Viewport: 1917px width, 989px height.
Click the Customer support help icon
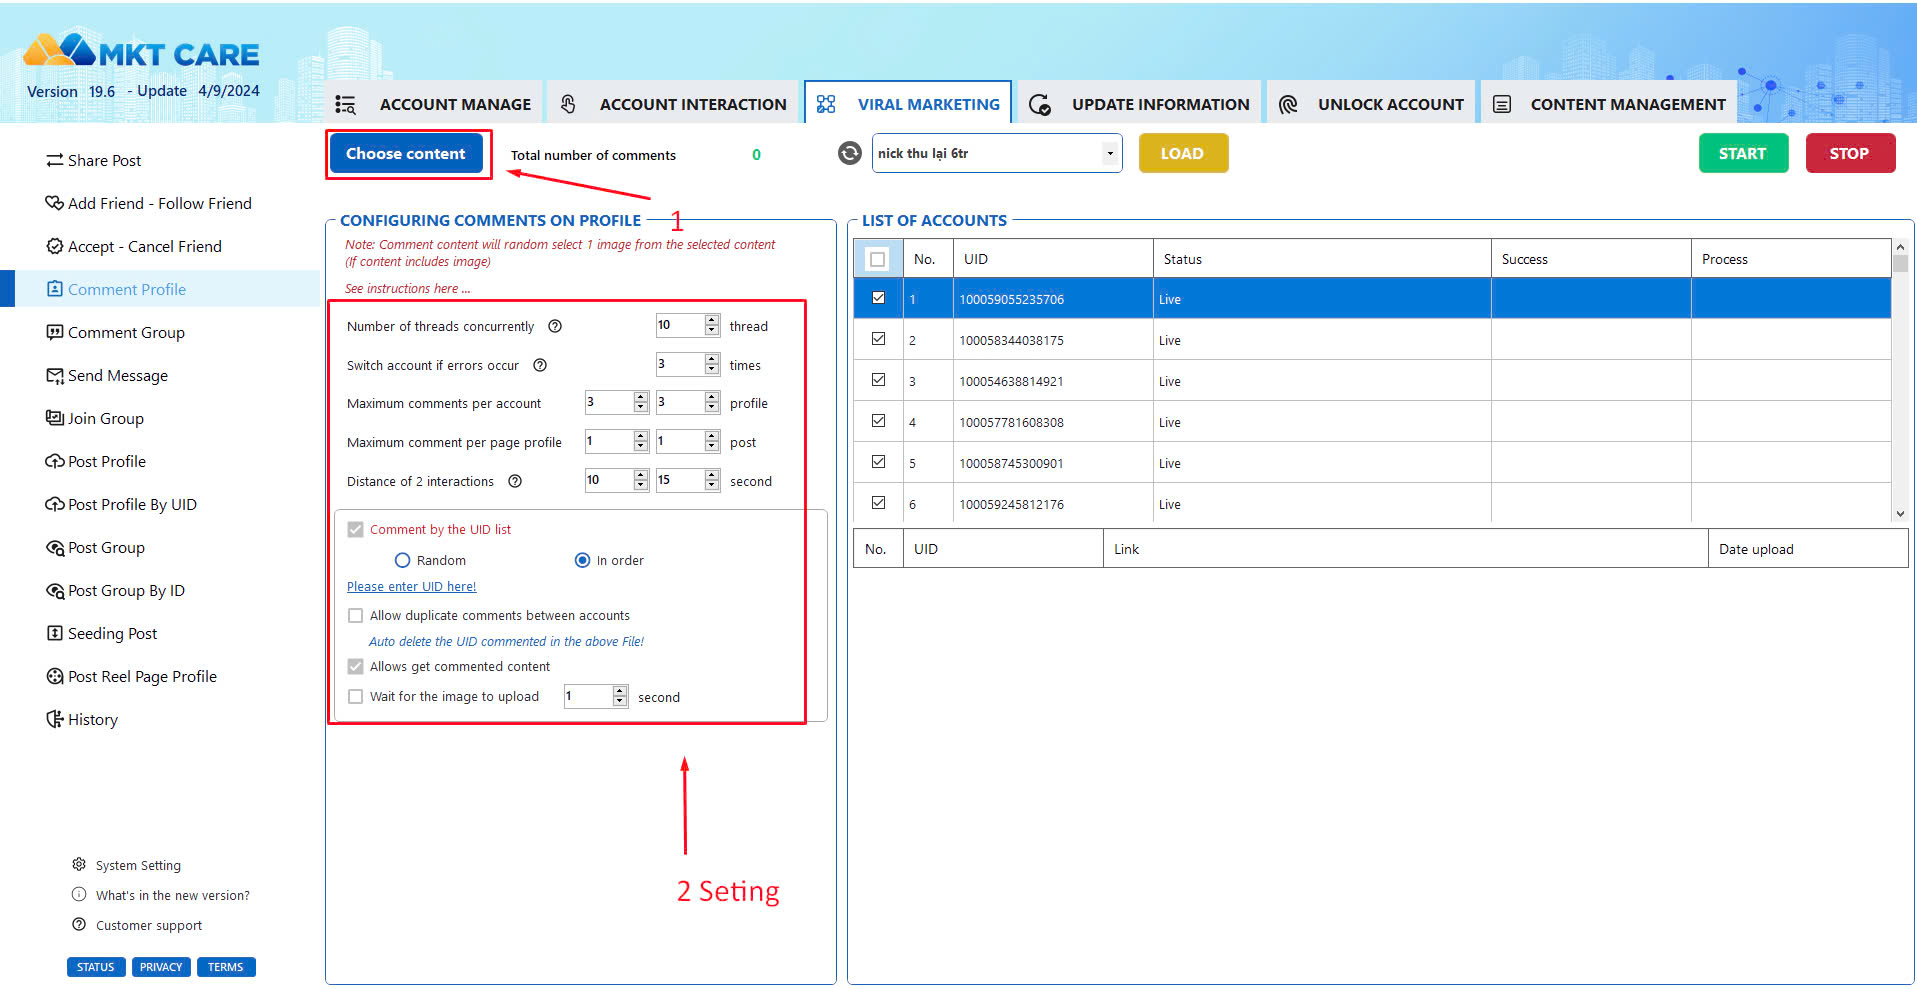79,924
